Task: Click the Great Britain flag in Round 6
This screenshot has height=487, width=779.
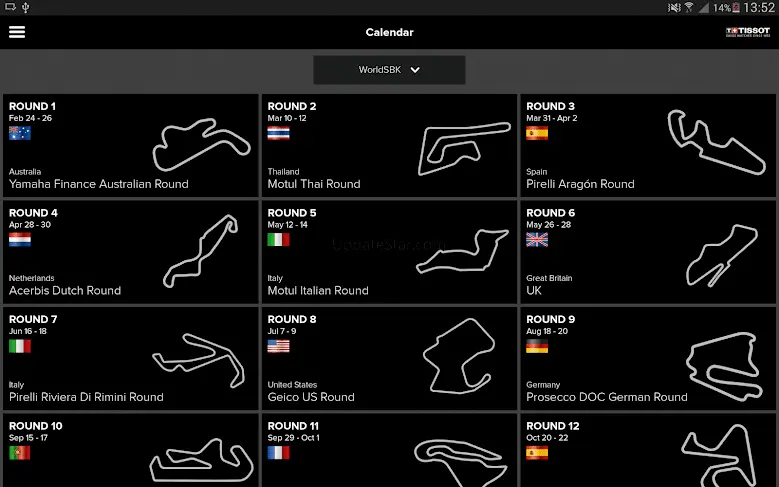Action: coord(537,240)
